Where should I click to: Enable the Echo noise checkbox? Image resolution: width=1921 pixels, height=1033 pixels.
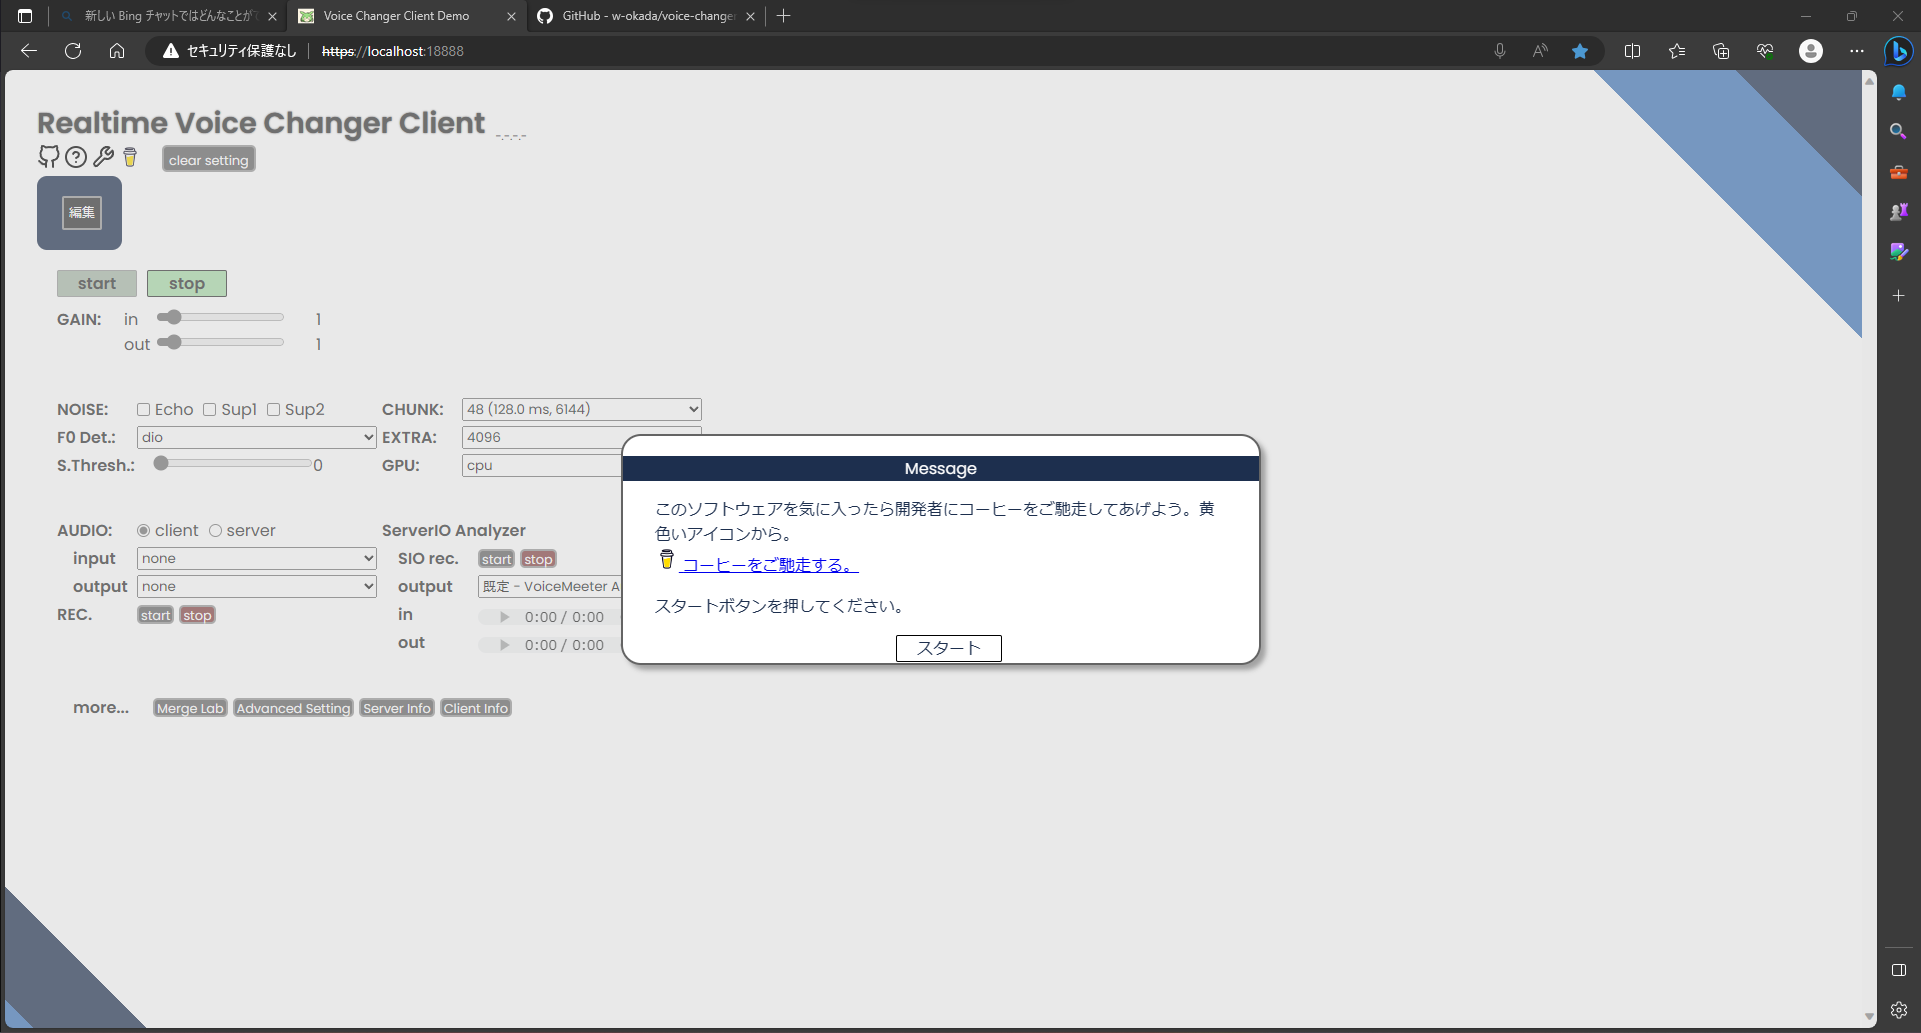pos(144,409)
